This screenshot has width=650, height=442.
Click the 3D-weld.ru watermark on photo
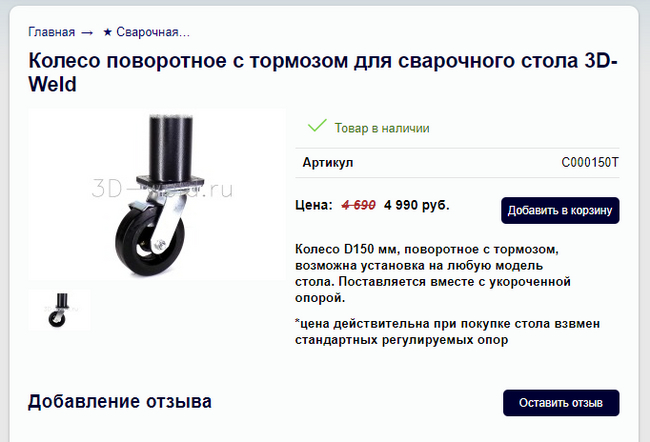point(162,189)
